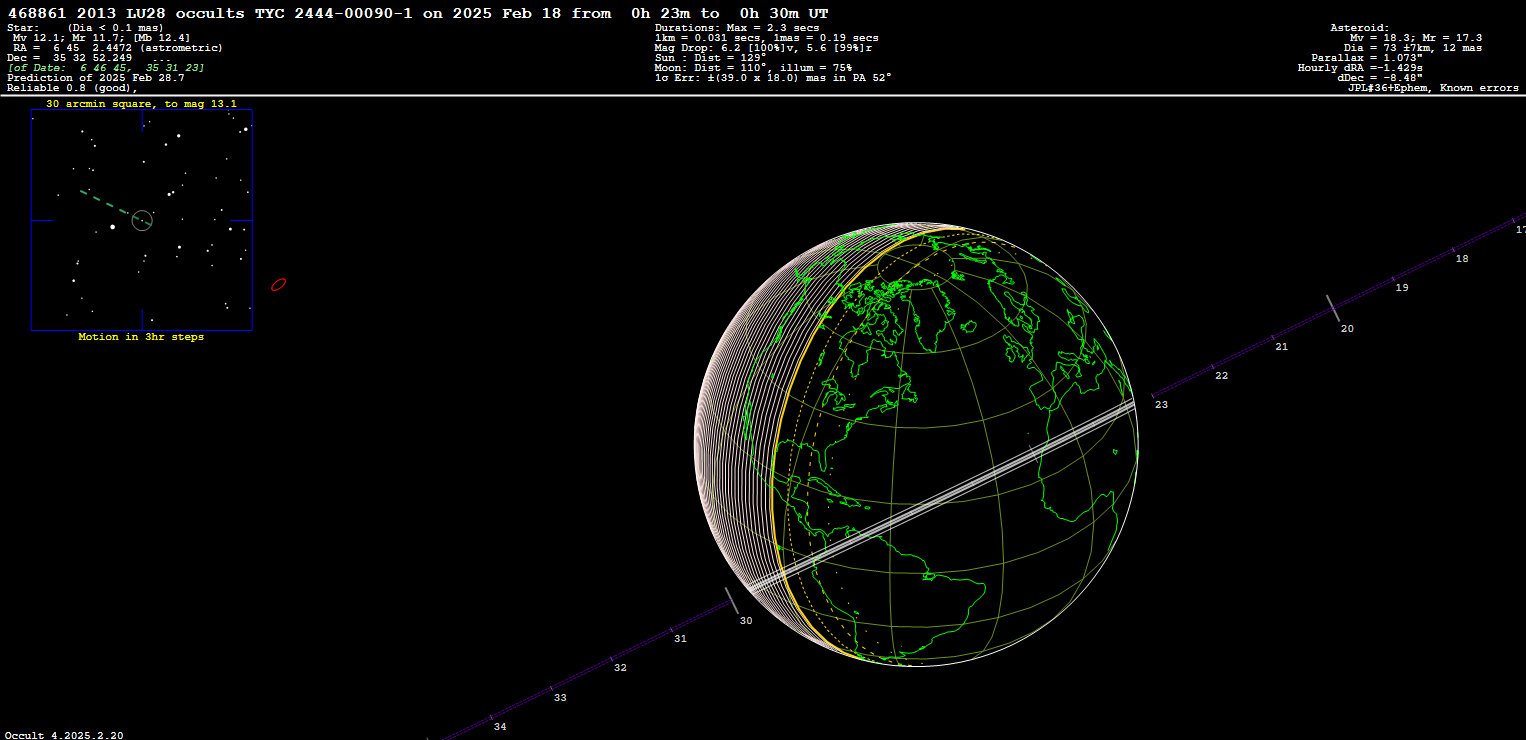The width and height of the screenshot is (1526, 740).
Task: Click the red error ellipse beside the star chart
Action: tap(279, 285)
